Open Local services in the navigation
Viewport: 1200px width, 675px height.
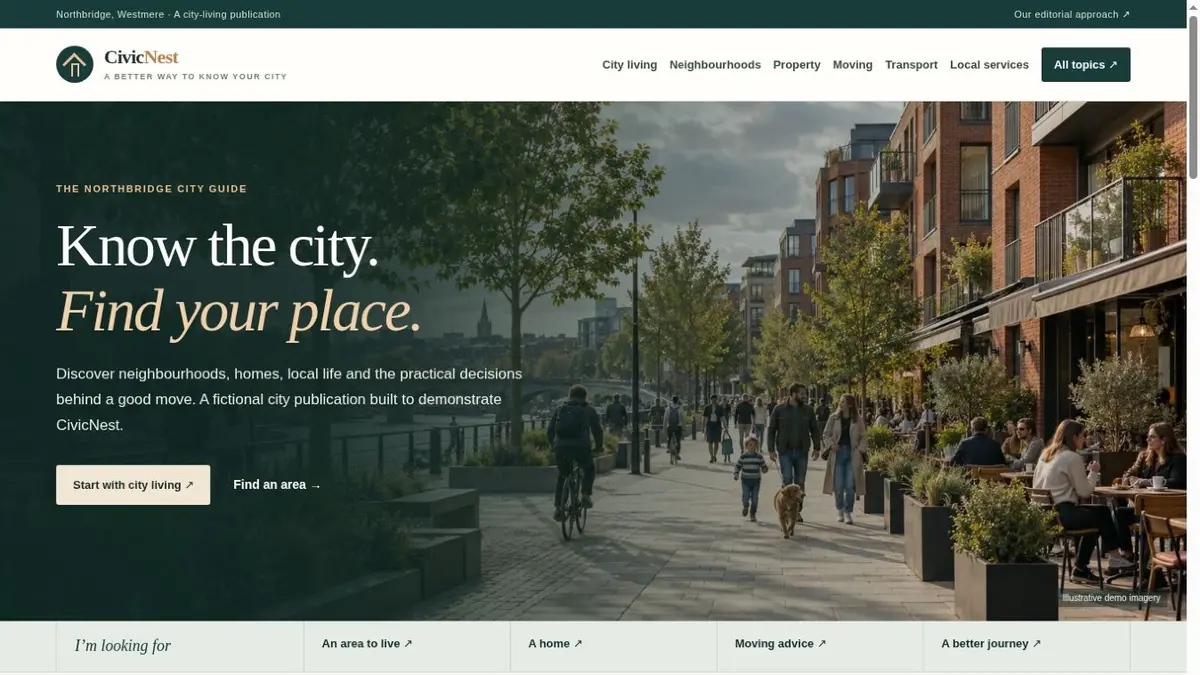point(989,65)
